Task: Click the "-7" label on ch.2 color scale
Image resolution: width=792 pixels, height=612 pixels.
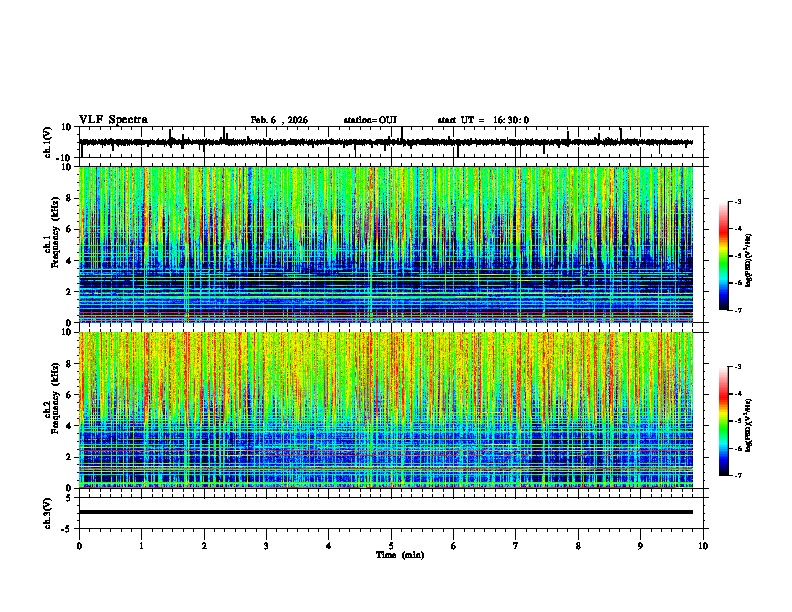Action: 737,476
